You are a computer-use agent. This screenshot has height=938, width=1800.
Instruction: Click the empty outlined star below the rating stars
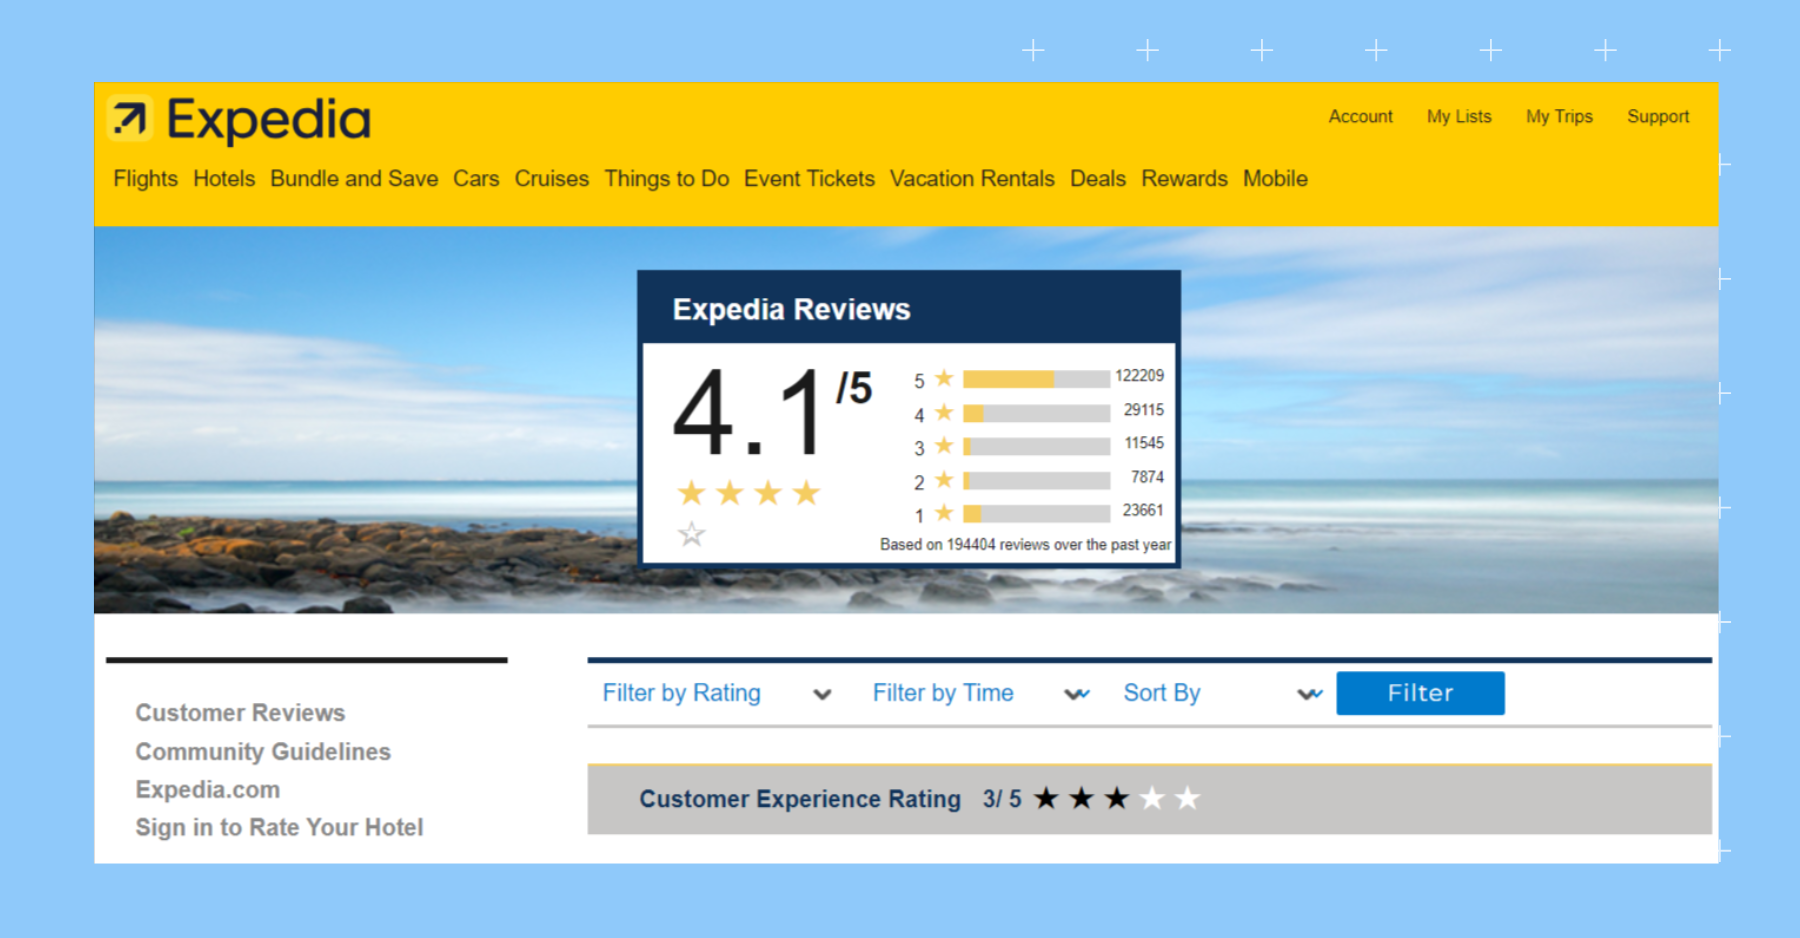[692, 536]
